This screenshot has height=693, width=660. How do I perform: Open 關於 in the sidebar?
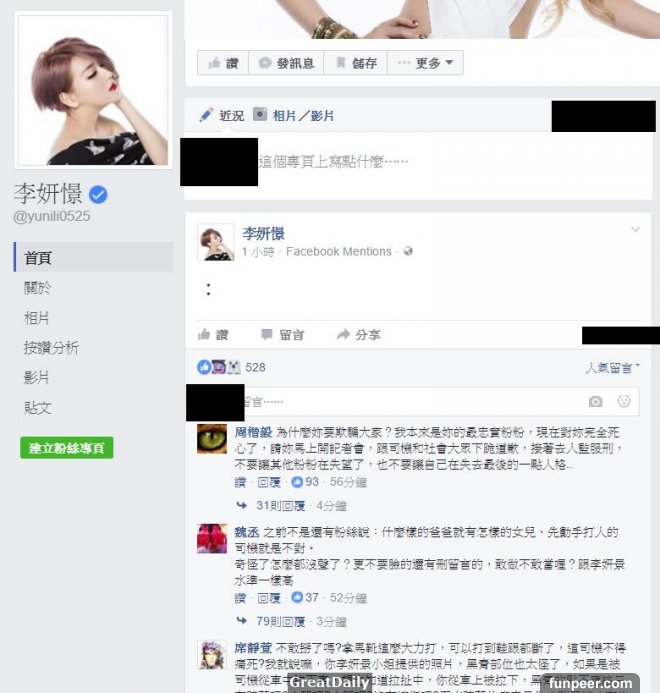(38, 288)
